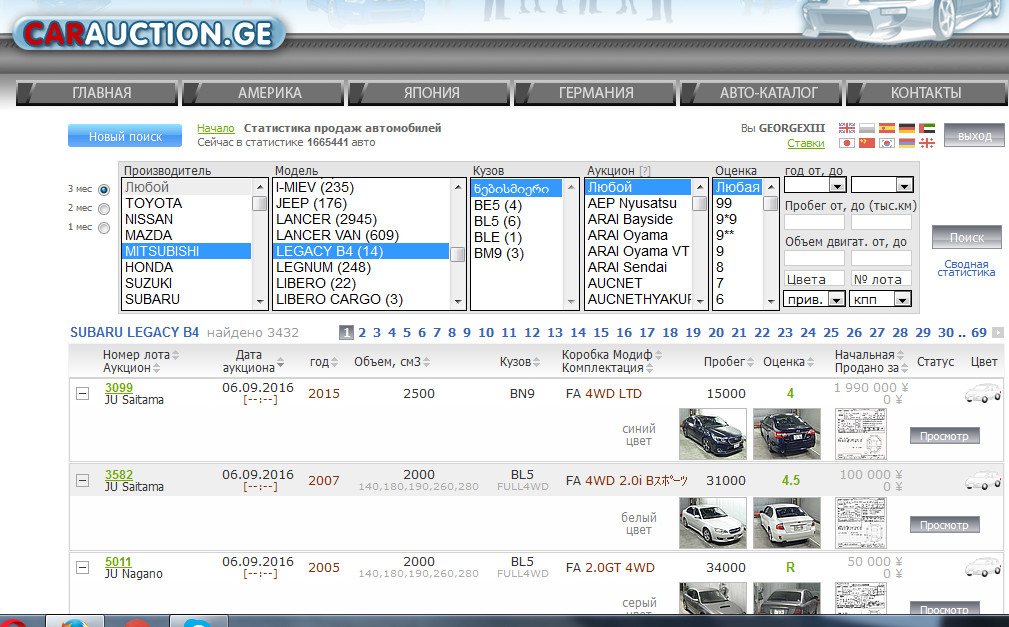Sort results by year column arrows
This screenshot has height=627, width=1009.
(335, 362)
